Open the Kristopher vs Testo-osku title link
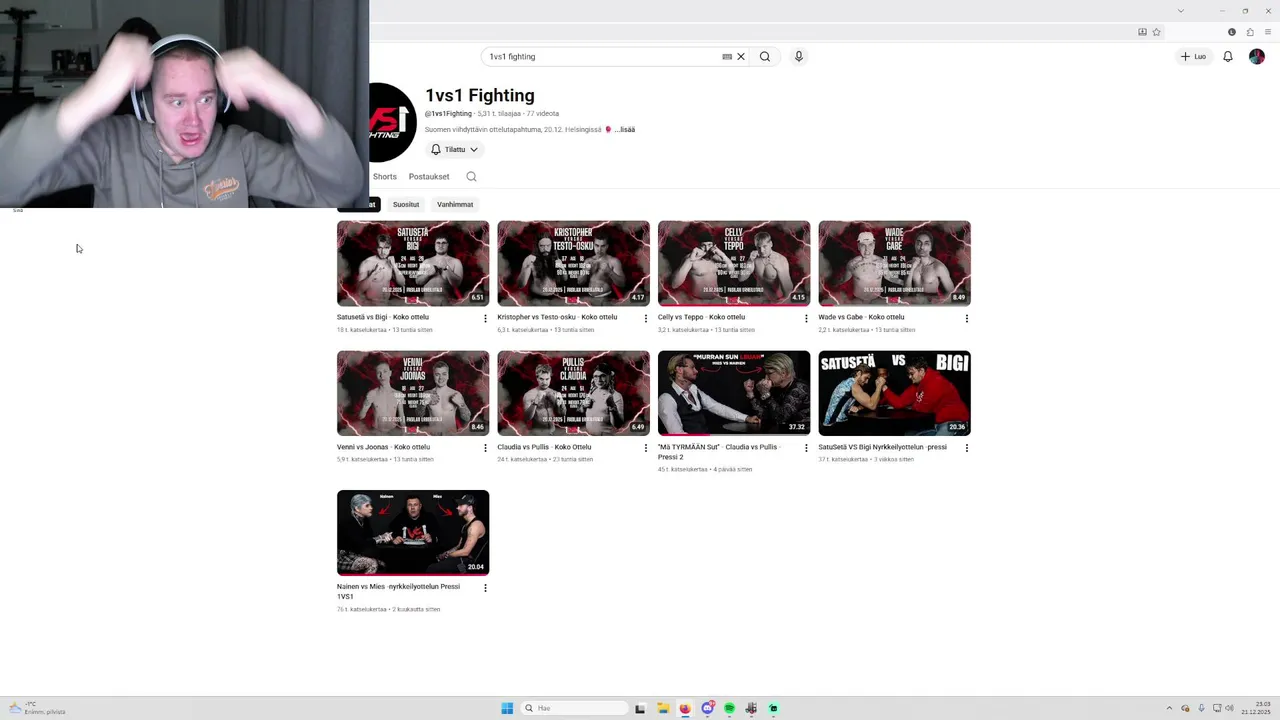The image size is (1280, 720). 557,317
